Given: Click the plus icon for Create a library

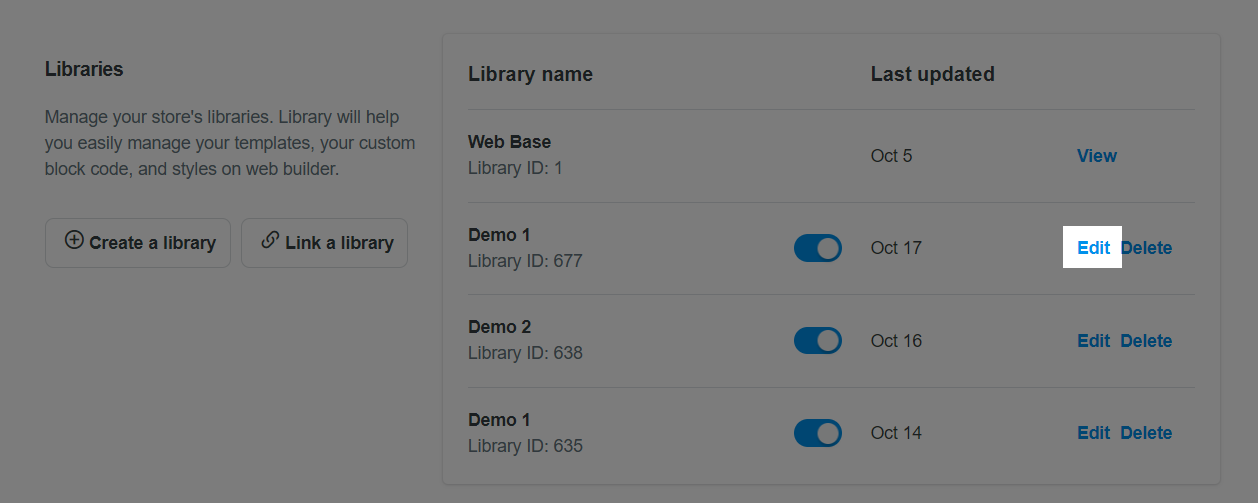Looking at the screenshot, I should (x=74, y=241).
